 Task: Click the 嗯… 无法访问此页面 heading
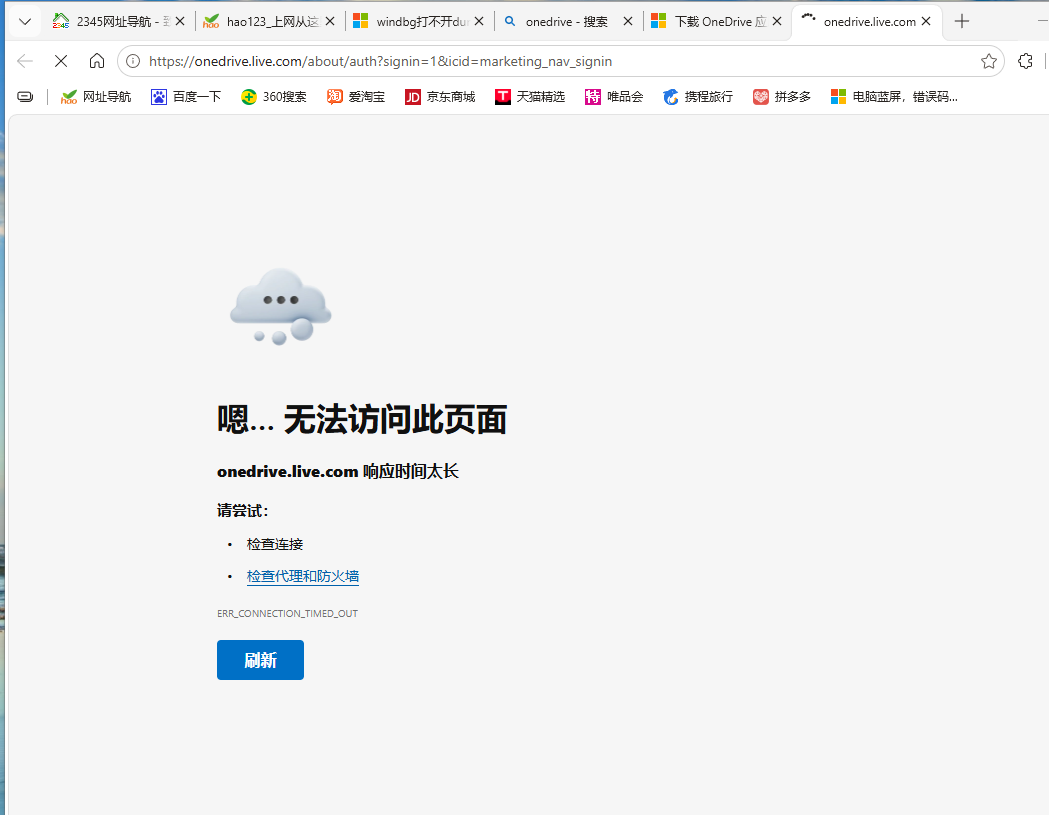pos(361,420)
